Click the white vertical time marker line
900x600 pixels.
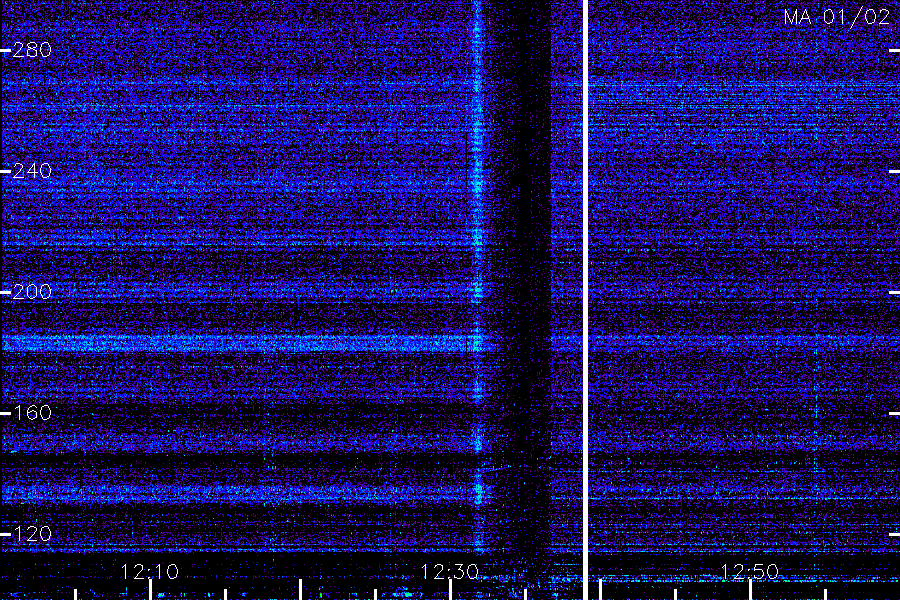click(585, 300)
